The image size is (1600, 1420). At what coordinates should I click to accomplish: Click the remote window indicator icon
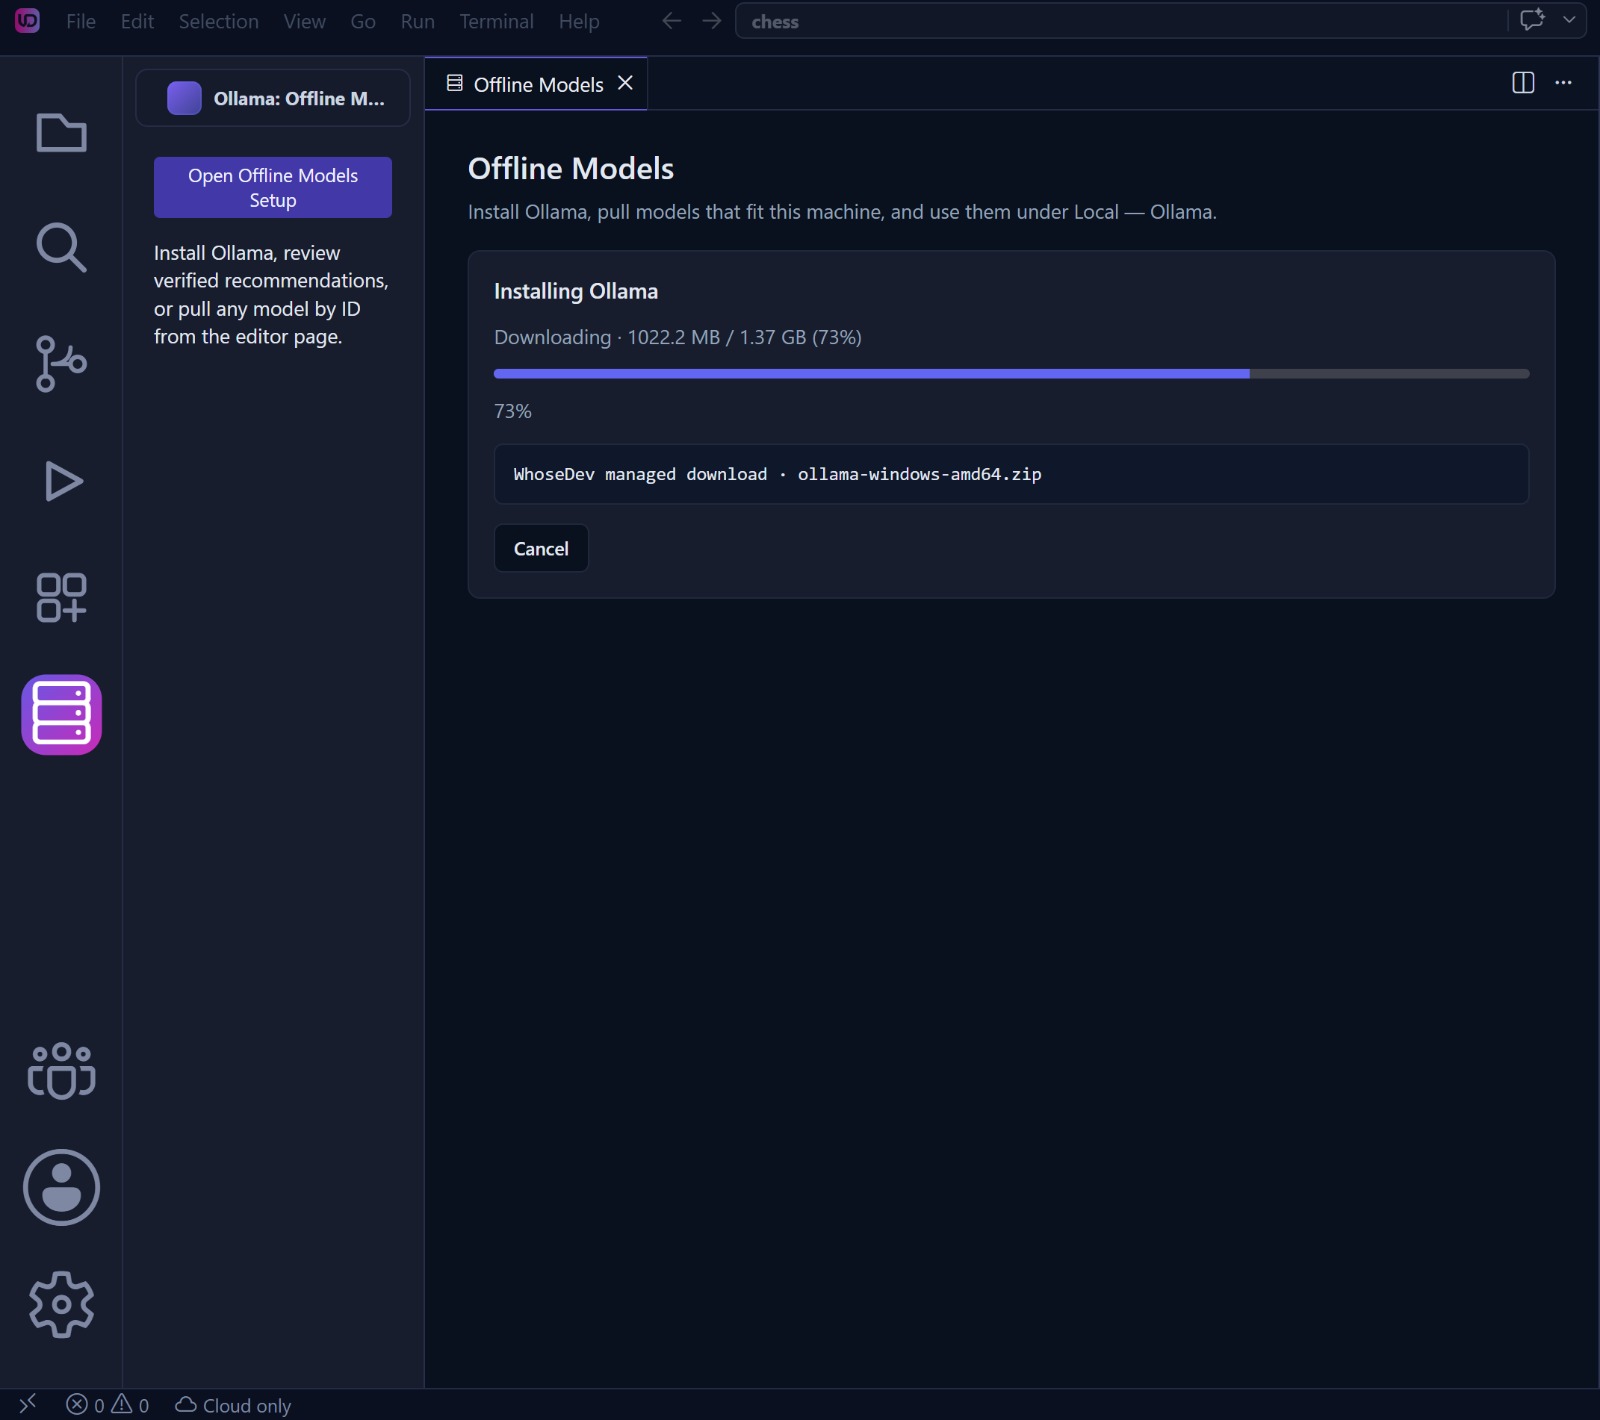[27, 1404]
